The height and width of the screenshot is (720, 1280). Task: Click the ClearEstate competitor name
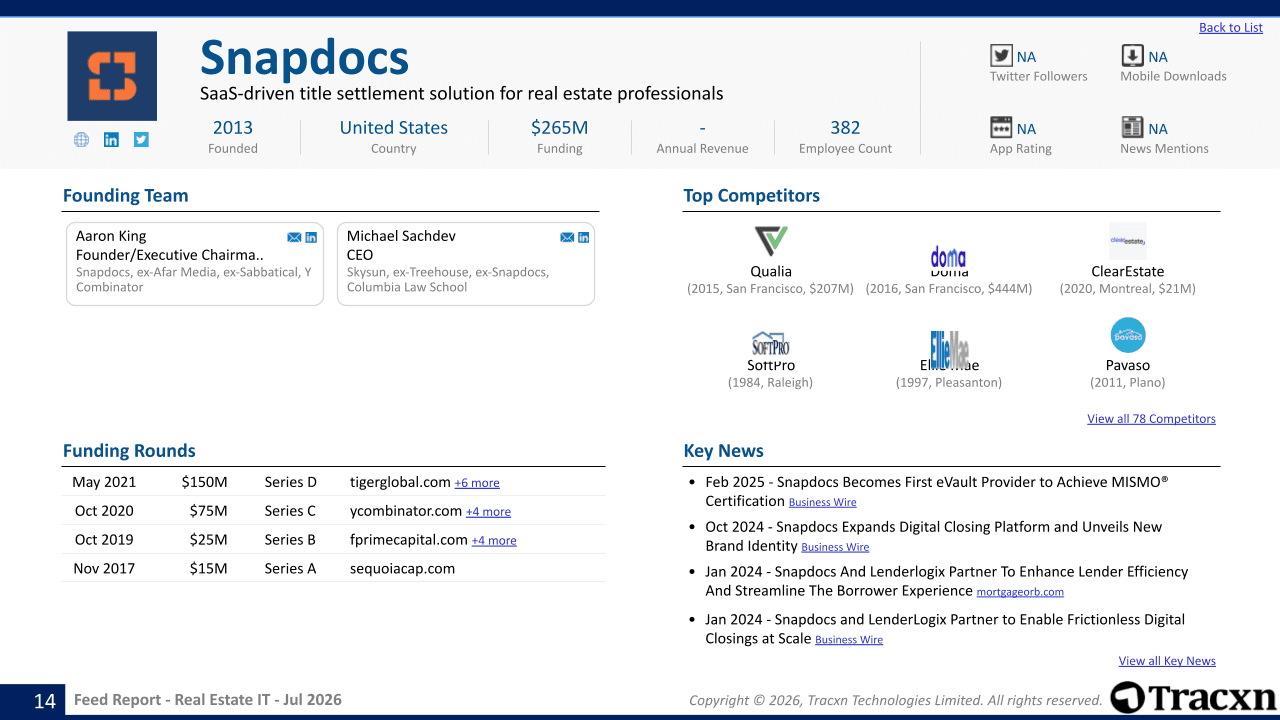point(1128,271)
